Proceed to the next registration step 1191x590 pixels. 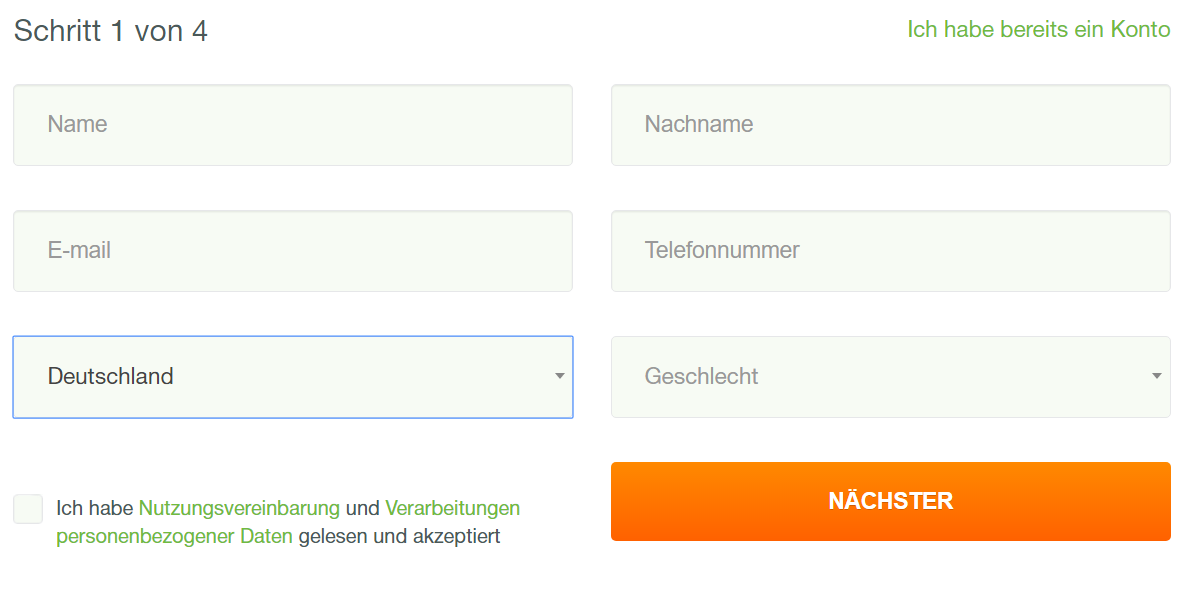[890, 501]
